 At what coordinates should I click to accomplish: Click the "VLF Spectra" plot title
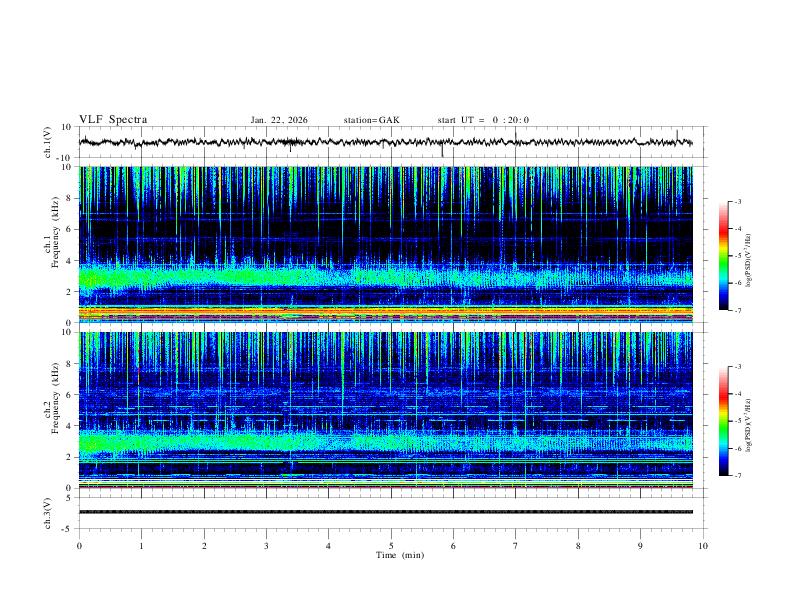click(x=113, y=120)
